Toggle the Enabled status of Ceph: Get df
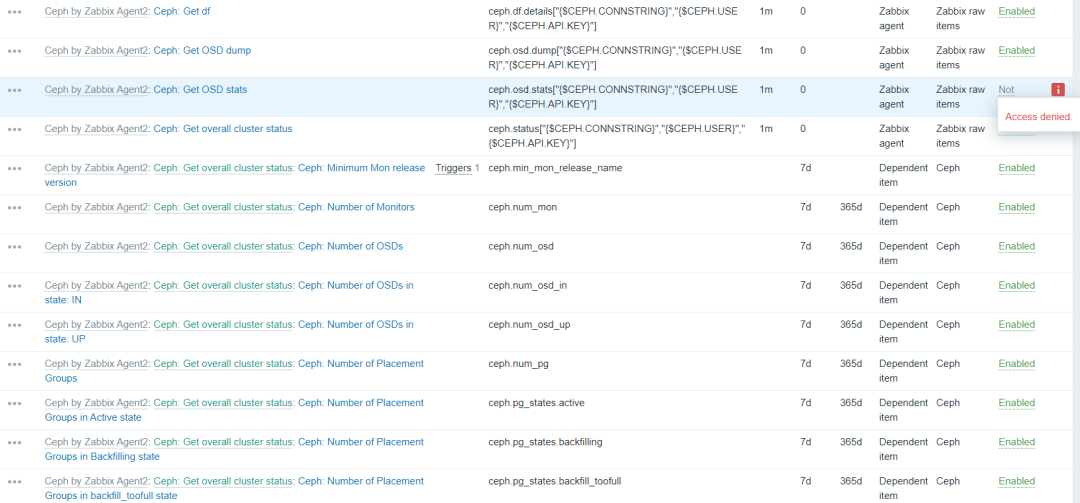Viewport: 1080px width, 503px height. tap(1017, 12)
